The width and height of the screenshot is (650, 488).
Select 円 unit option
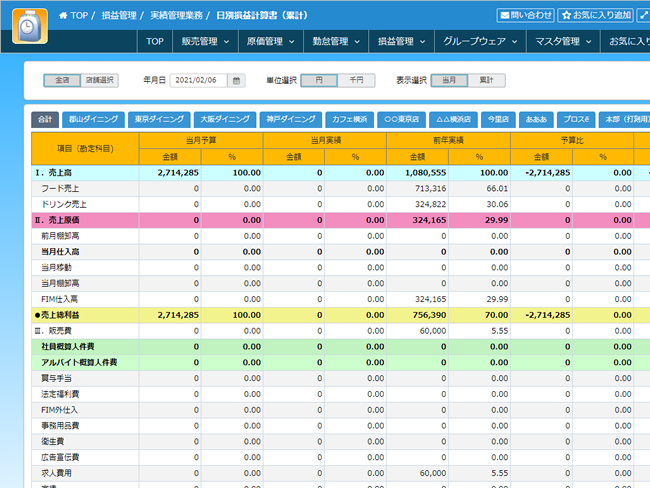pyautogui.click(x=319, y=80)
